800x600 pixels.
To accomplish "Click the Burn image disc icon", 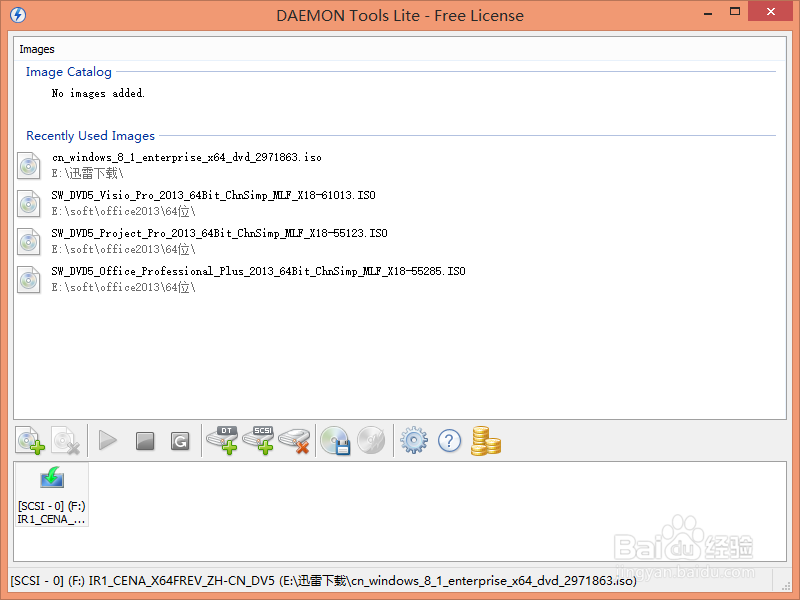I will coord(371,440).
